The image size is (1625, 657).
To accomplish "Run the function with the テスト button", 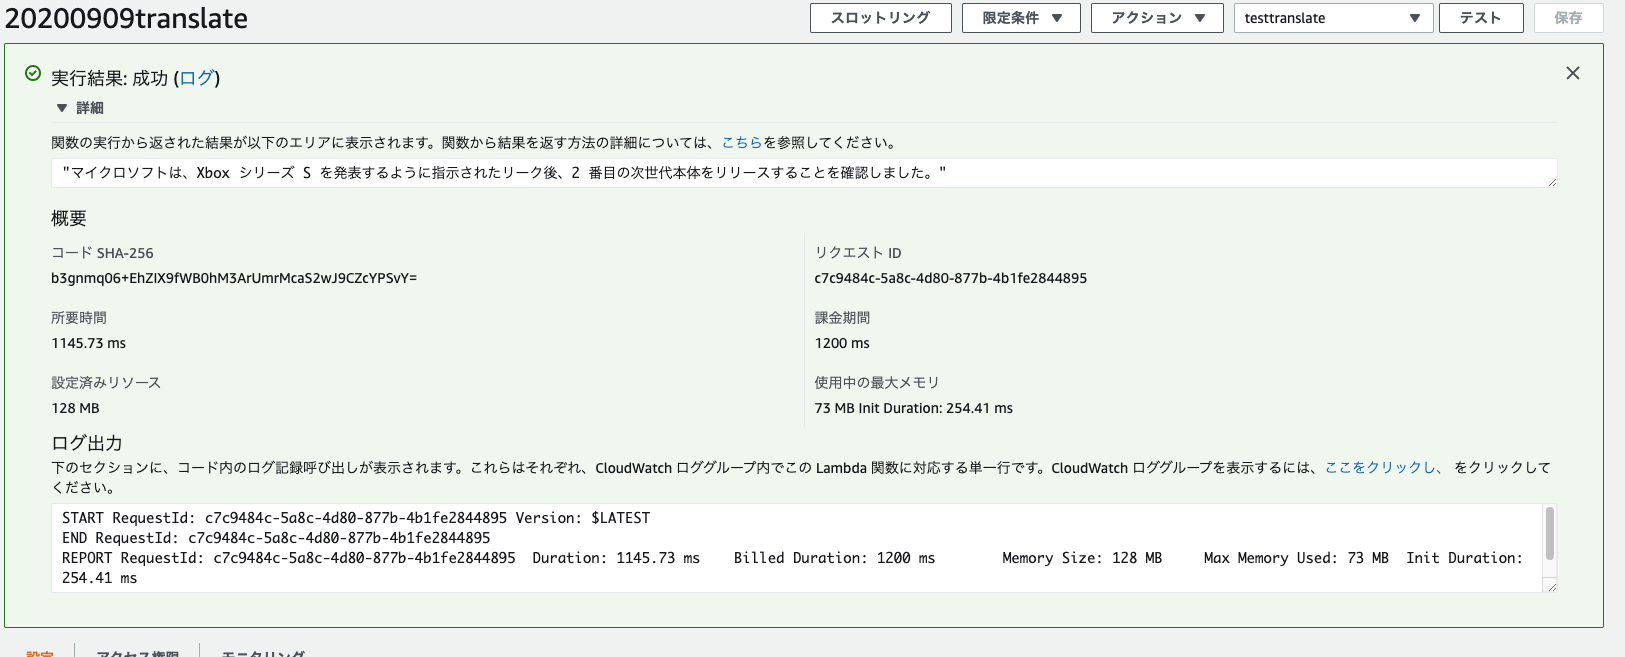I will (1481, 18).
